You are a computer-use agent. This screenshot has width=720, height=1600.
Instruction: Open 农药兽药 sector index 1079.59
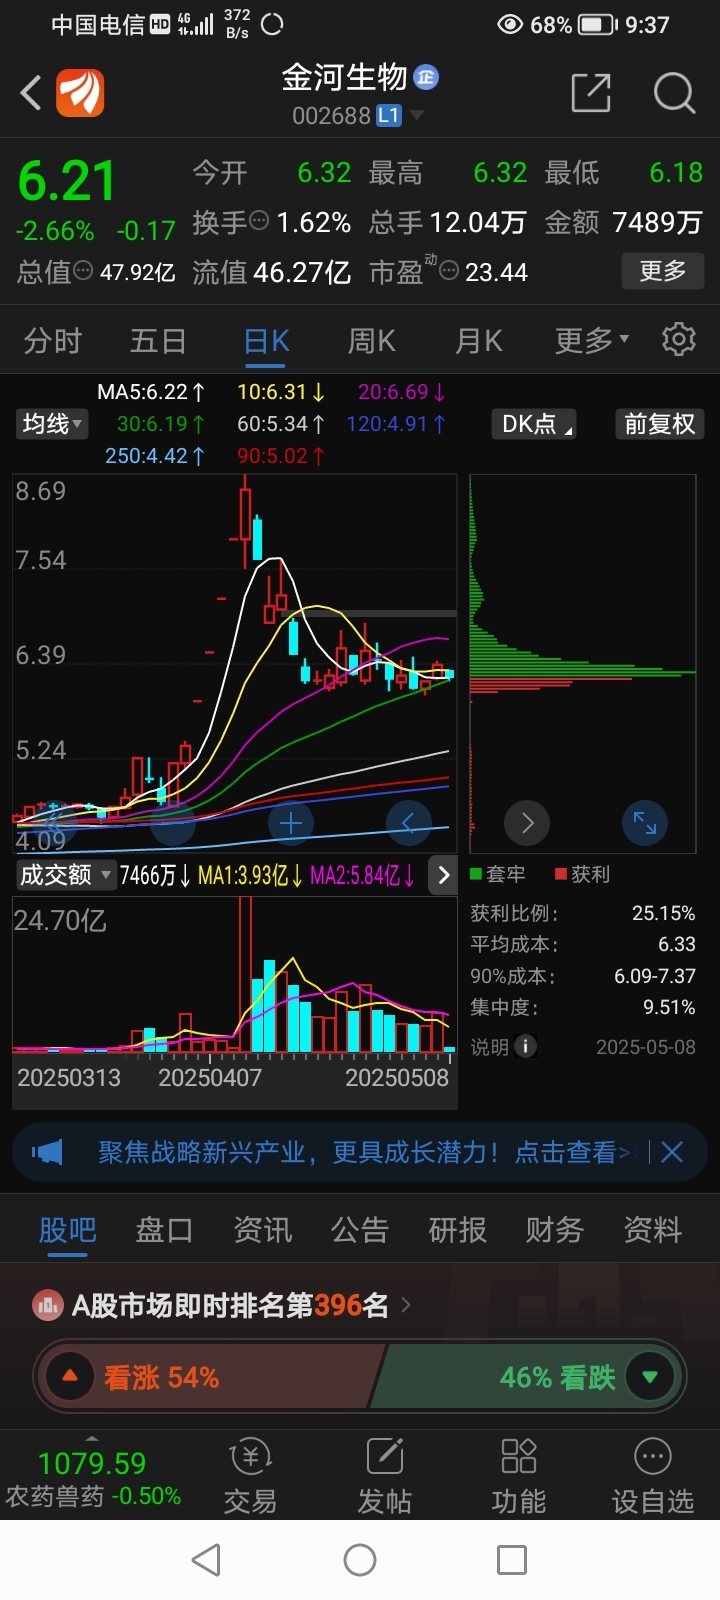92,1479
